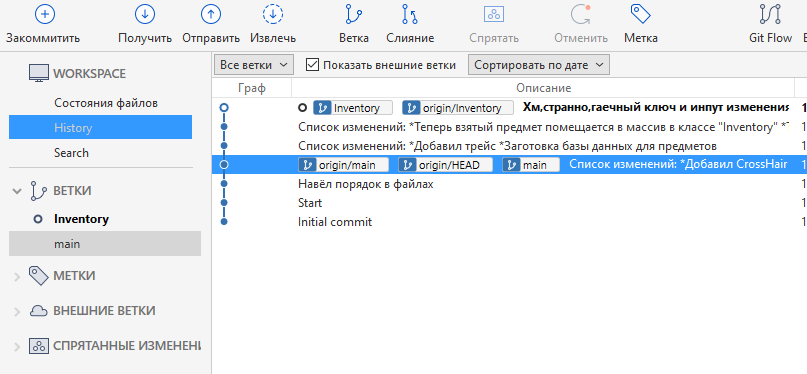Click the origin/Inventory branch label
This screenshot has height=374, width=807.
(x=458, y=108)
